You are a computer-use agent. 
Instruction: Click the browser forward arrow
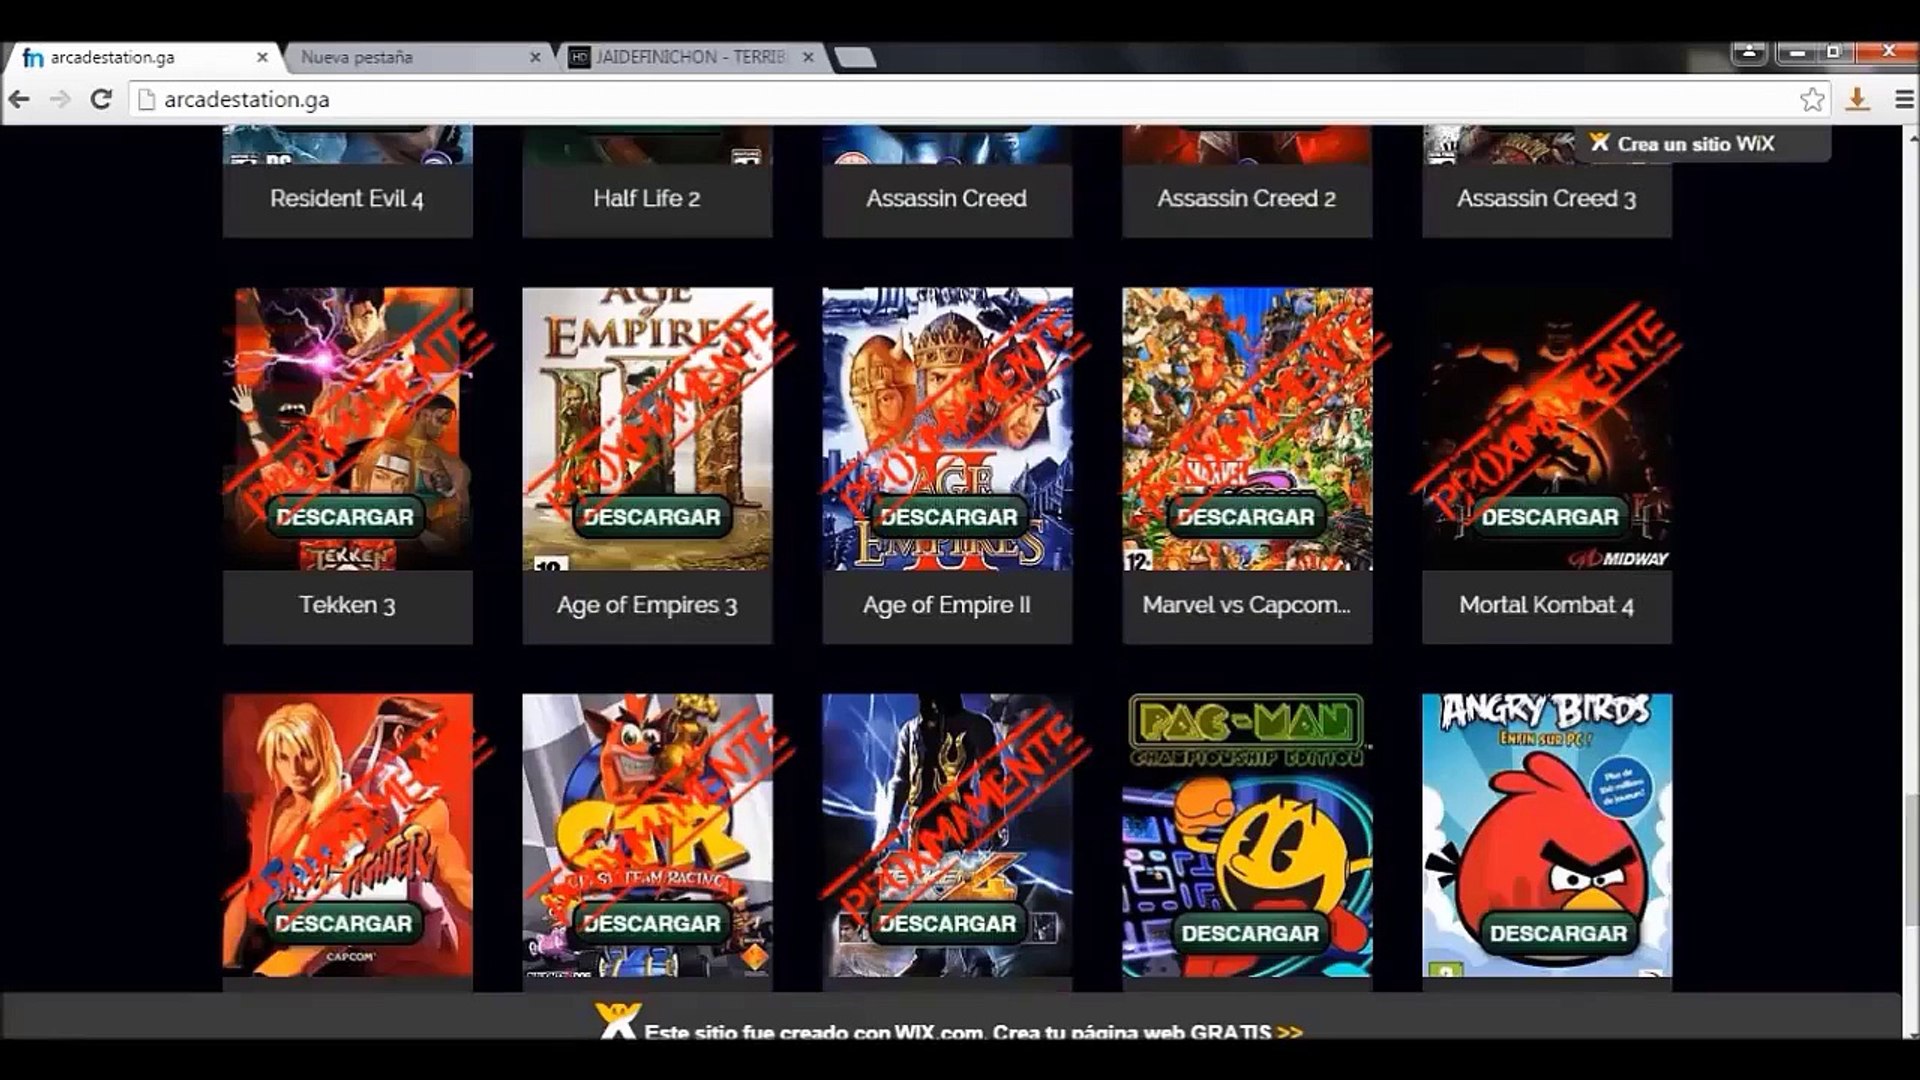tap(60, 99)
